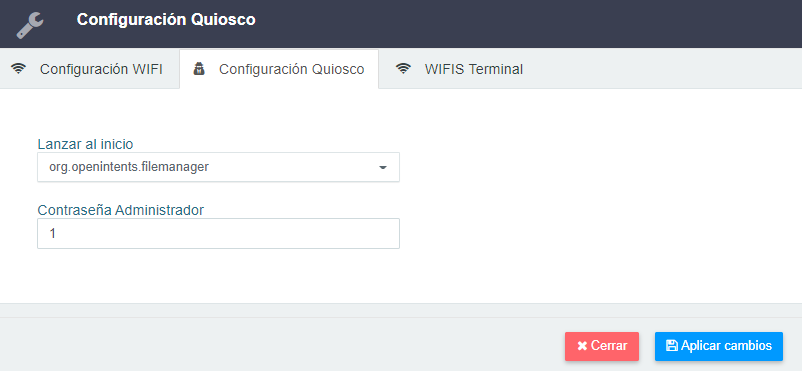Image resolution: width=802 pixels, height=371 pixels.
Task: Save settings with Aplicar cambios button
Action: point(719,346)
